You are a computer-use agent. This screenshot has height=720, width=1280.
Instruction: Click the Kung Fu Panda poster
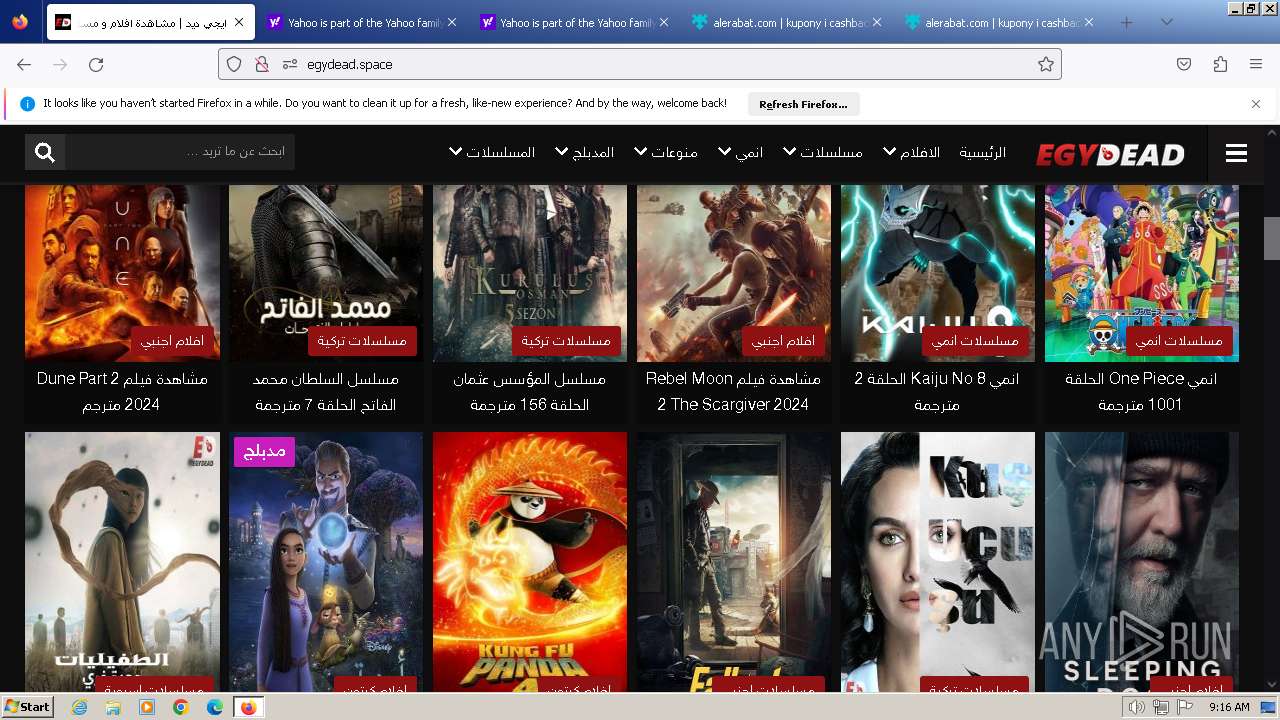point(530,561)
